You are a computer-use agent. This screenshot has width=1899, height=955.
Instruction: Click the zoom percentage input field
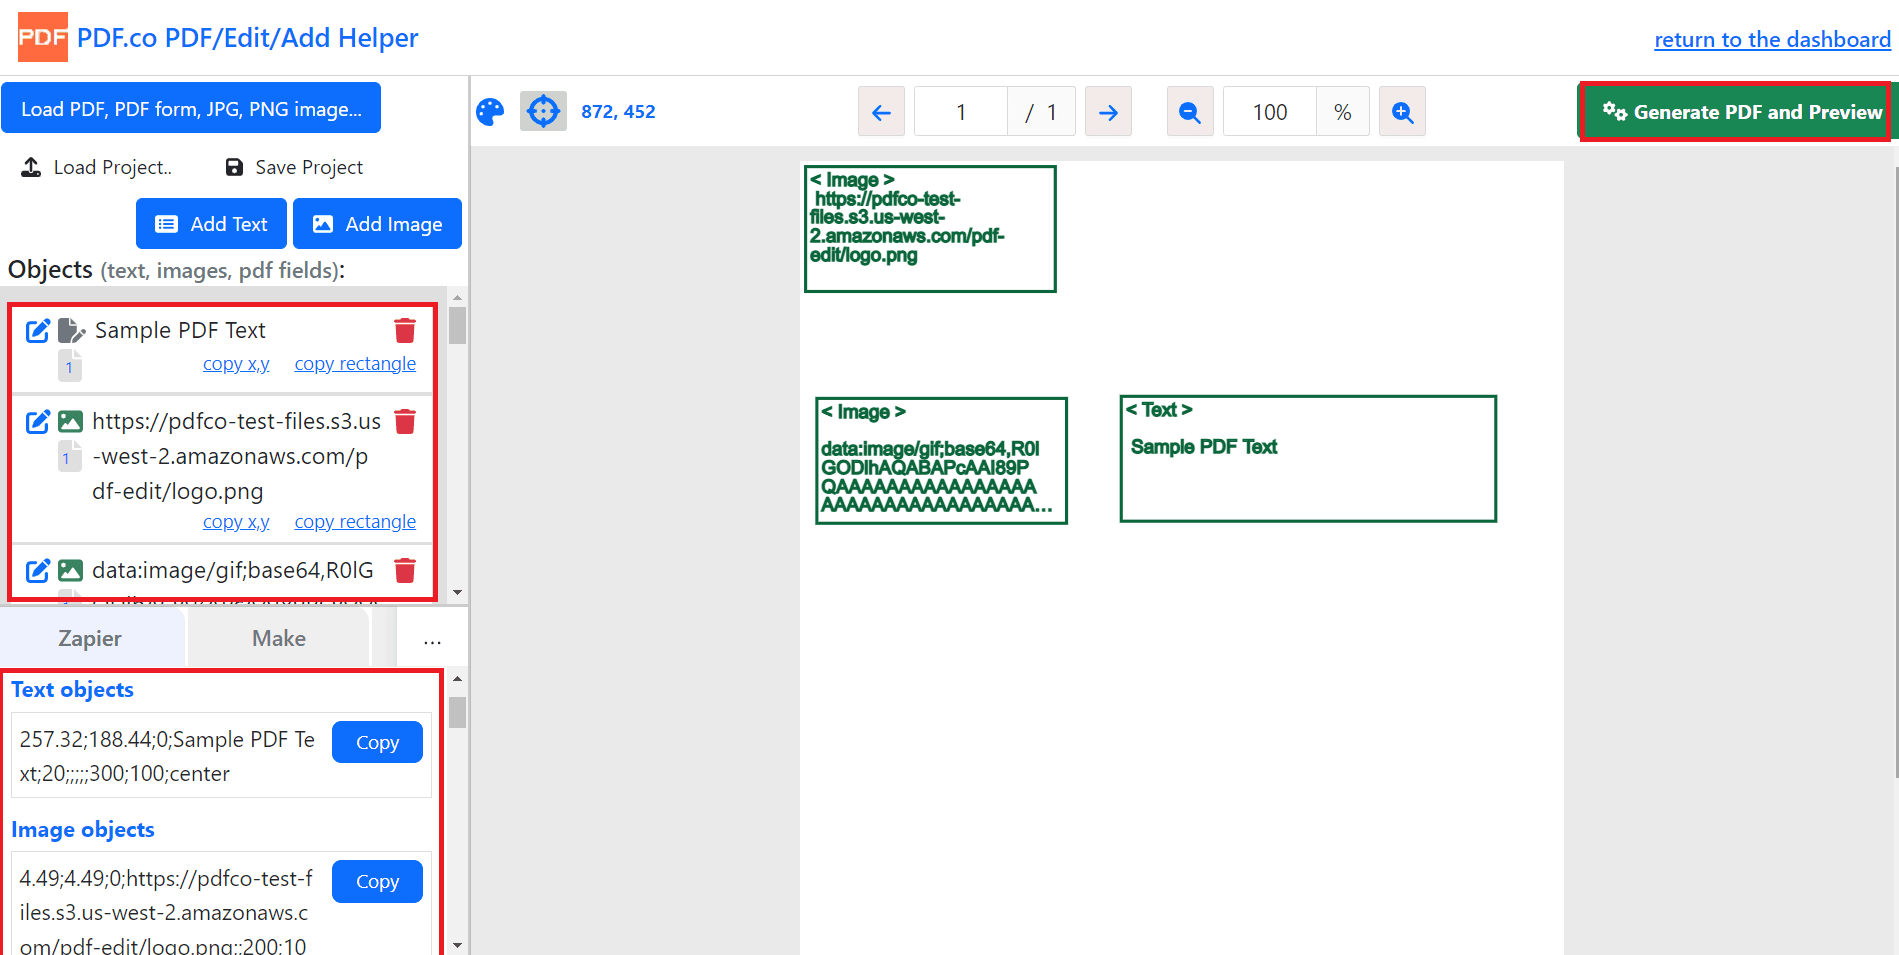[x=1270, y=112]
